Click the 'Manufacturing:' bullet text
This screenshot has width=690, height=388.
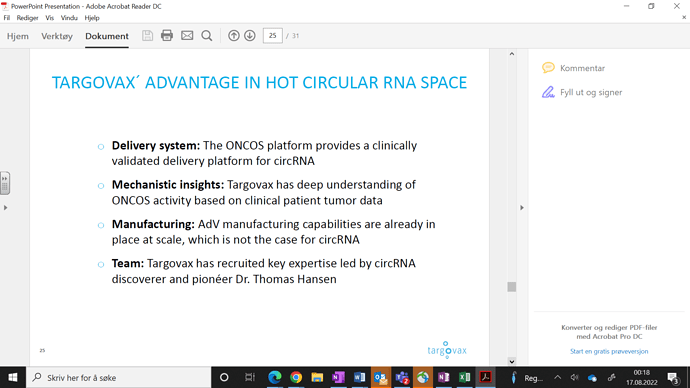[153, 224]
